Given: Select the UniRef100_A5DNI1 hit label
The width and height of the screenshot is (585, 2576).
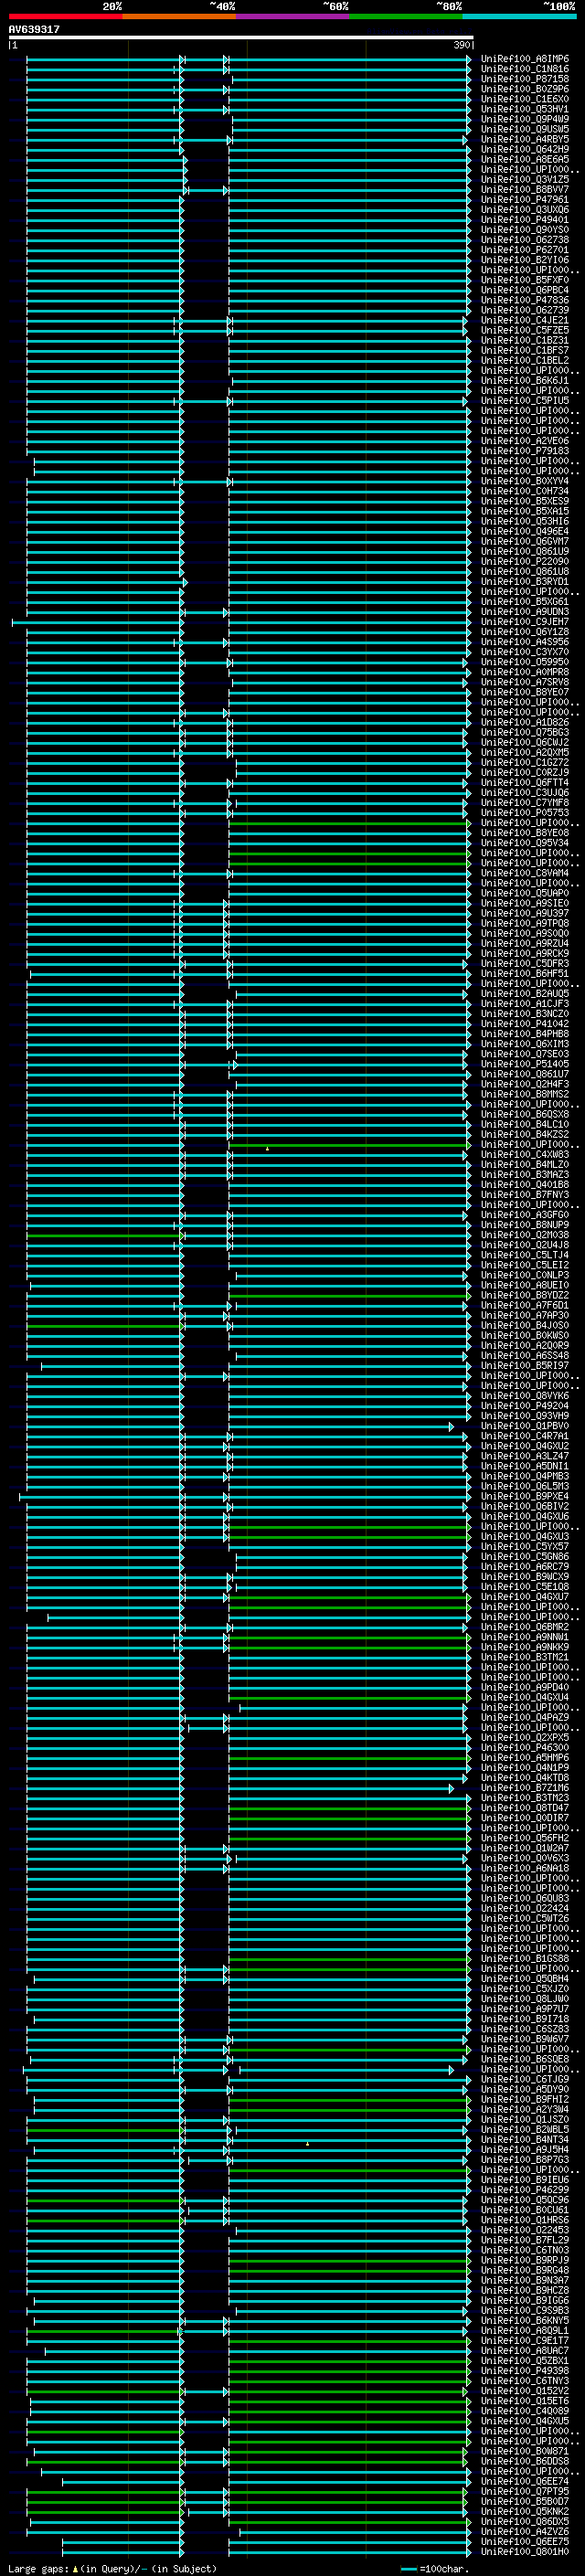Looking at the screenshot, I should click(525, 1466).
